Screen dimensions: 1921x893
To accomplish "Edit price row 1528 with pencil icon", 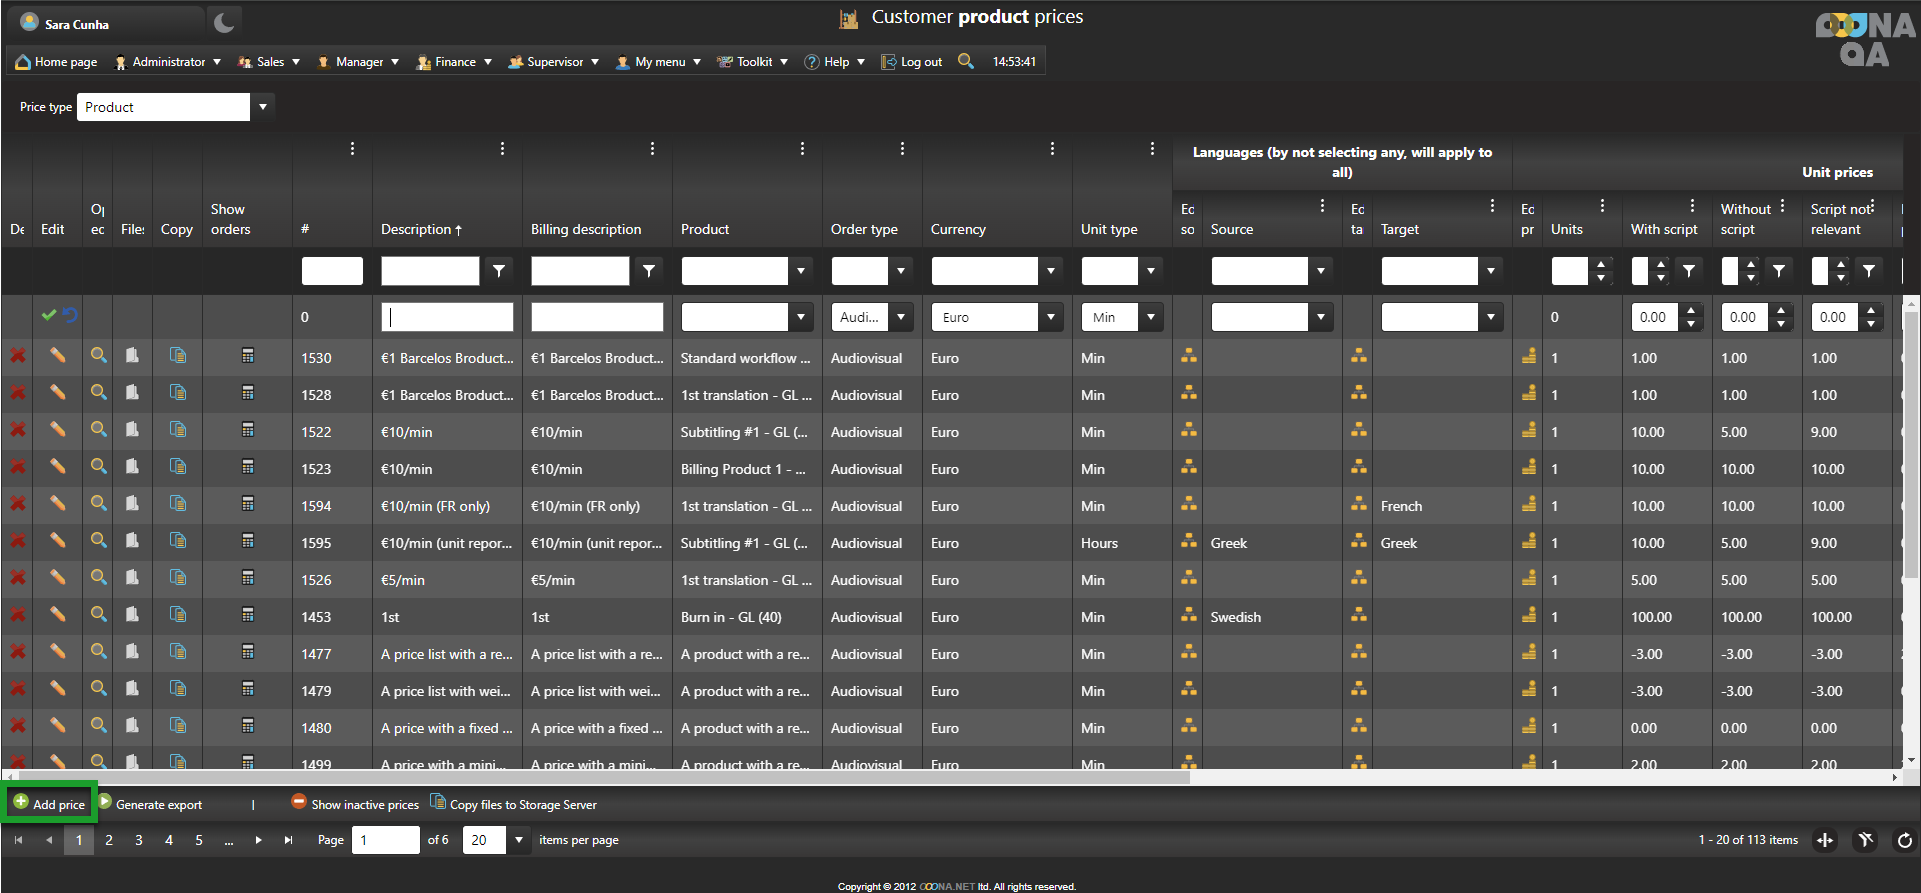I will click(x=58, y=393).
